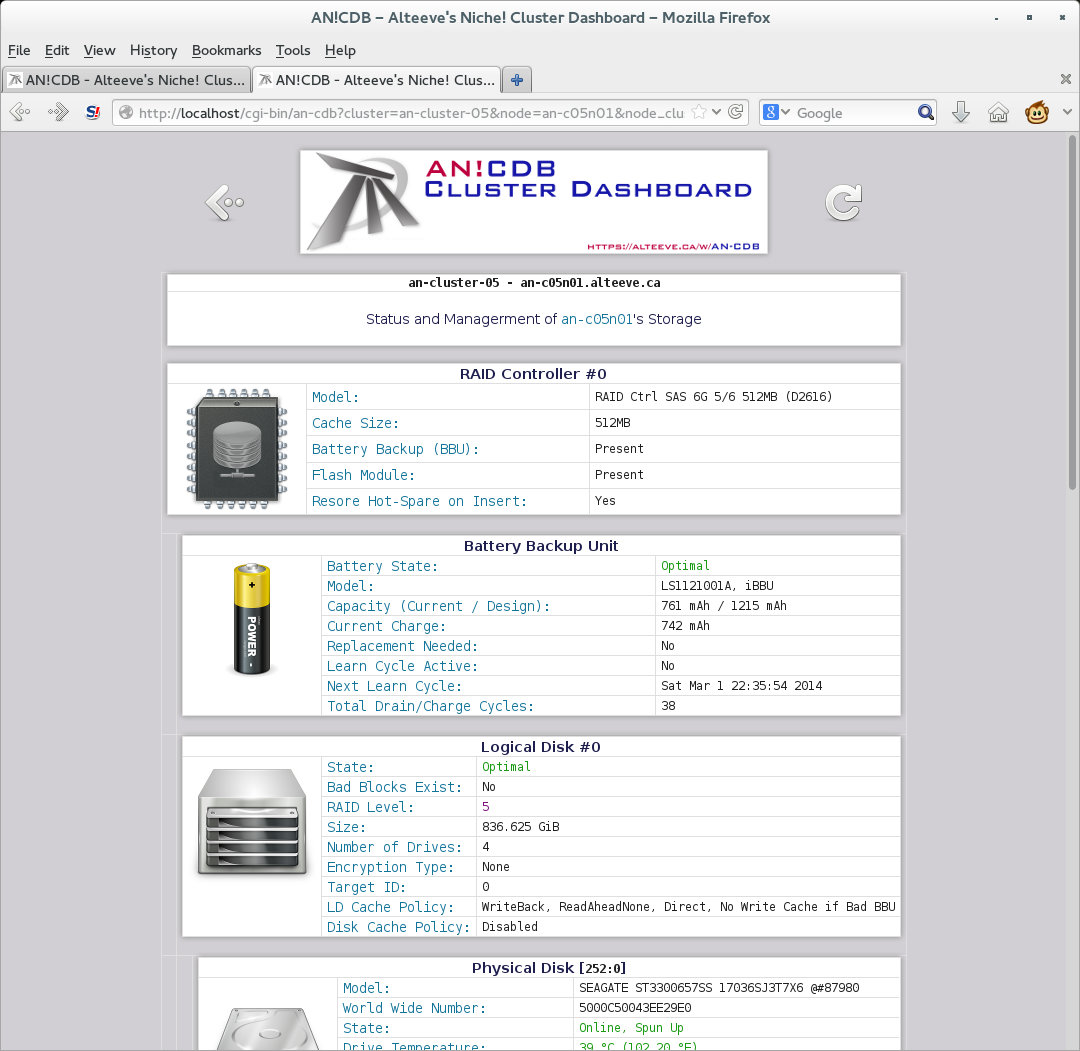
Task: Click the Next Learn Cycle date value
Action: pyautogui.click(x=742, y=685)
